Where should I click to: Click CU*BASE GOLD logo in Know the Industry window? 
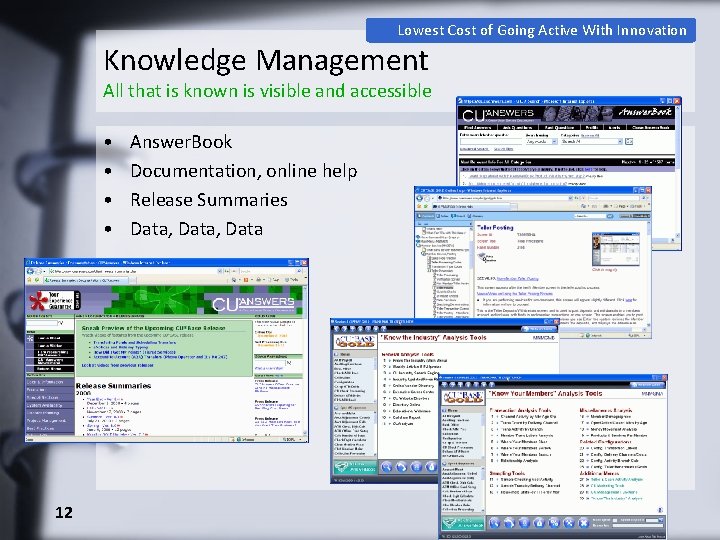[353, 341]
